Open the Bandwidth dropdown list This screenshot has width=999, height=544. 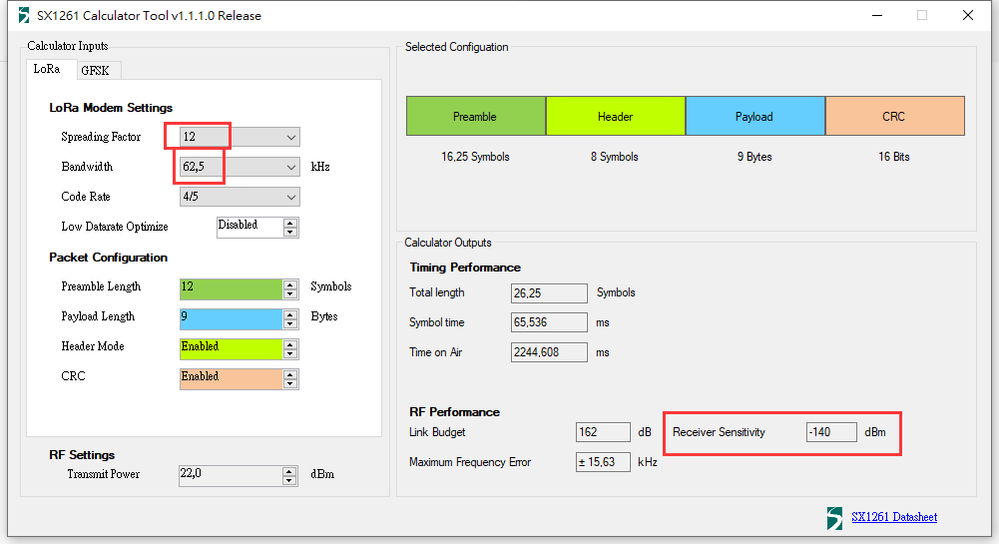291,167
